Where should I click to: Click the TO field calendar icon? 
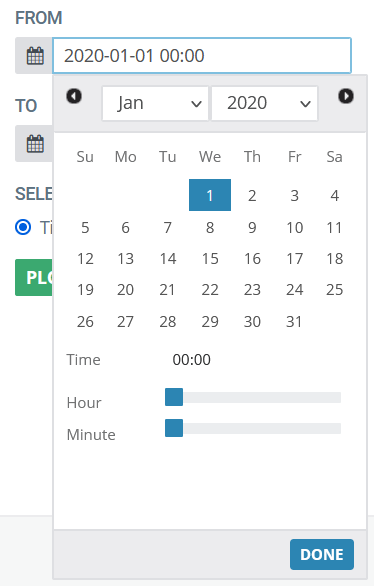(35, 144)
